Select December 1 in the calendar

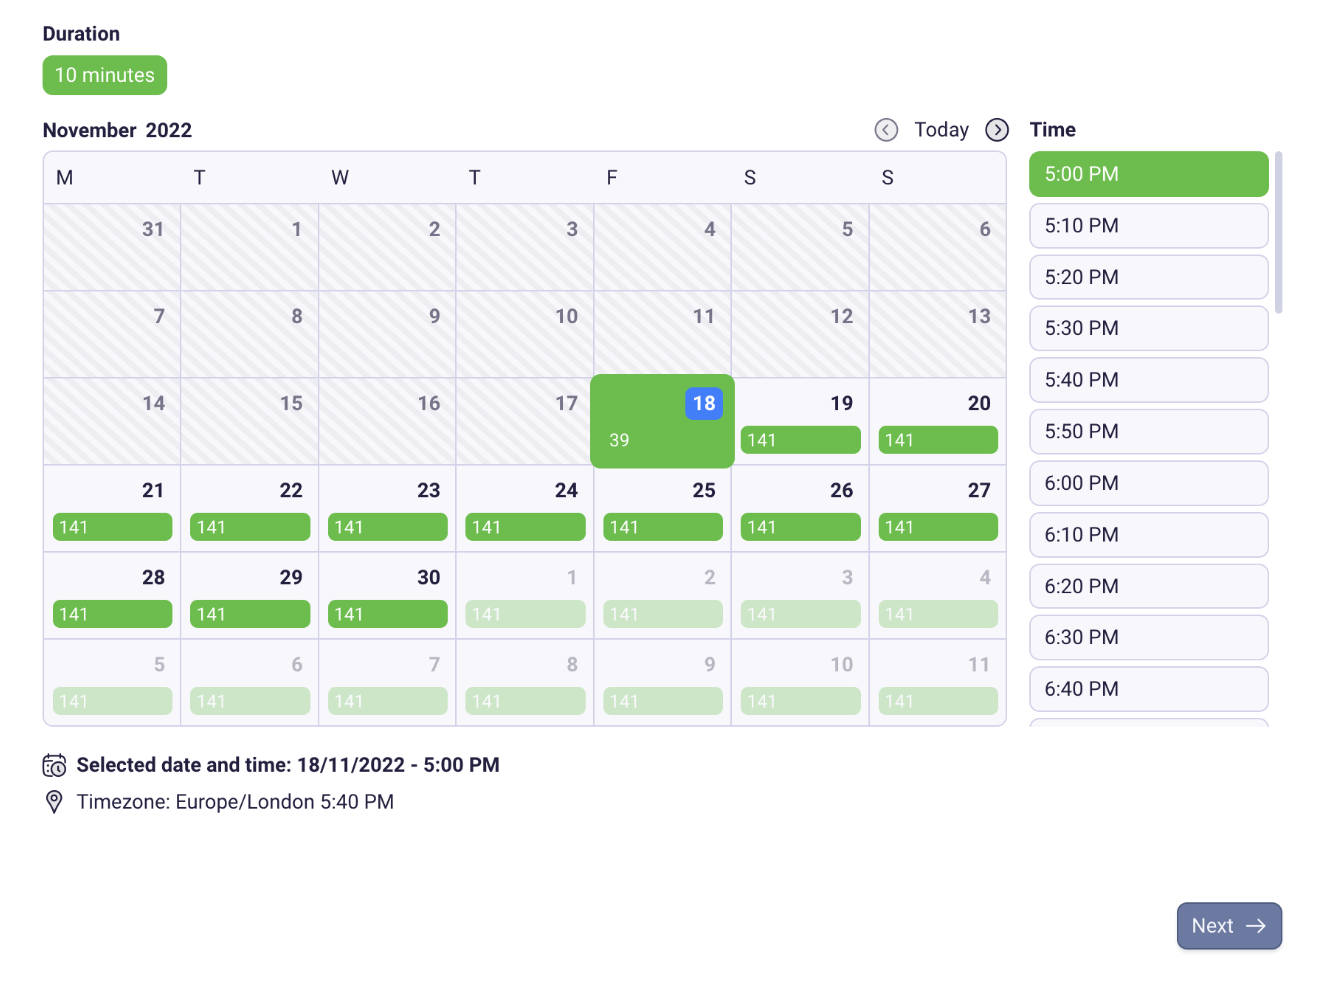click(525, 595)
